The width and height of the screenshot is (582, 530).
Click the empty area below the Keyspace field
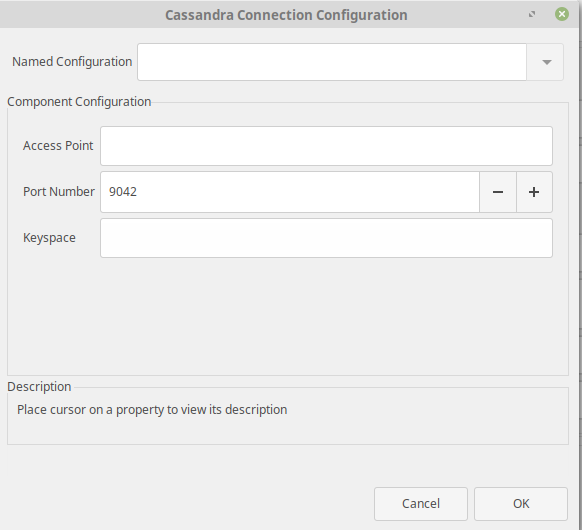point(288,315)
